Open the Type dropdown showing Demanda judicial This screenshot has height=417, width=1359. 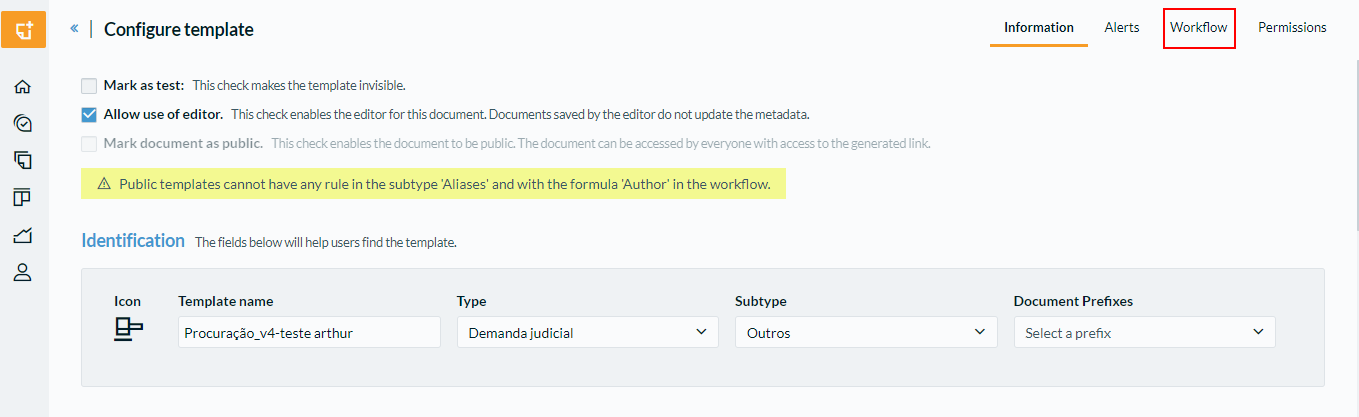tap(587, 333)
